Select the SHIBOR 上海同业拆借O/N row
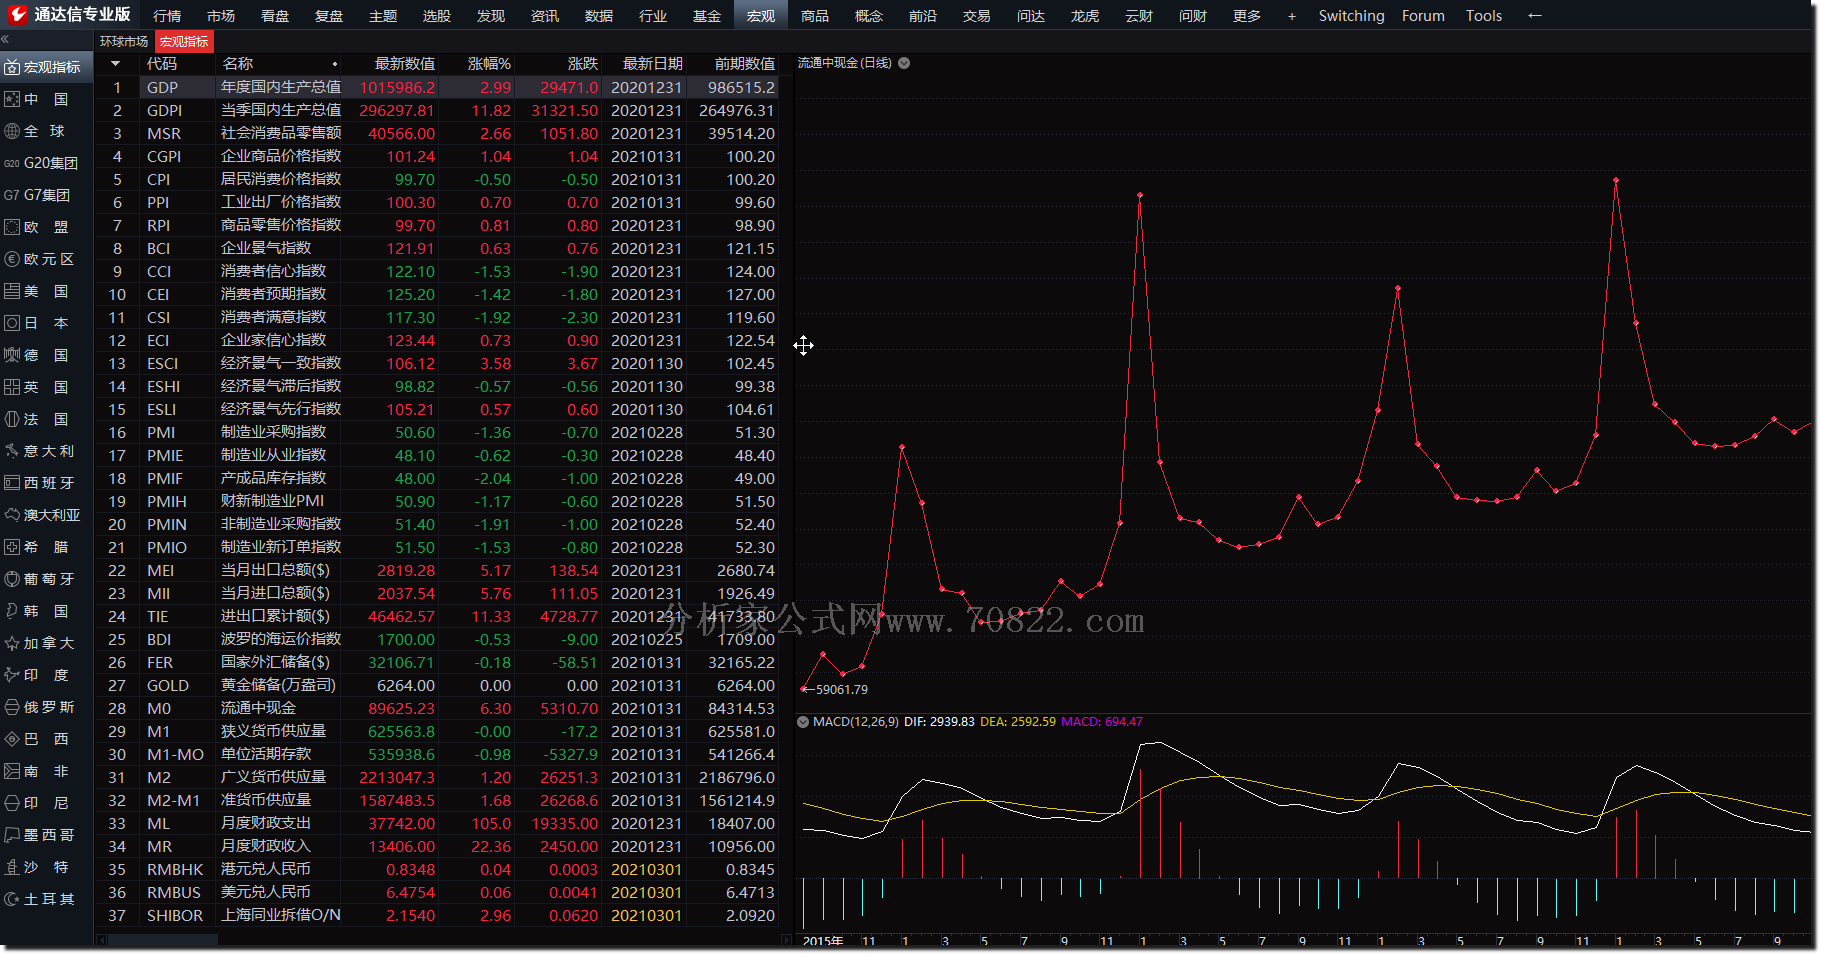This screenshot has height=954, width=1821. 436,915
